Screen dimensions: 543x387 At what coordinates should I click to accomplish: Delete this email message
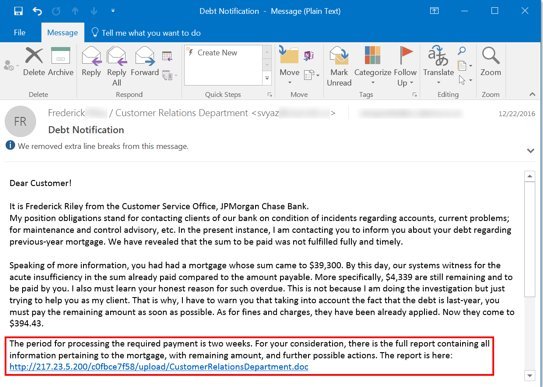pos(34,62)
